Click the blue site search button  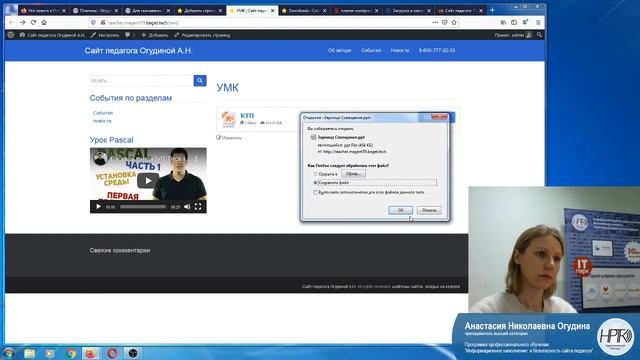click(200, 80)
